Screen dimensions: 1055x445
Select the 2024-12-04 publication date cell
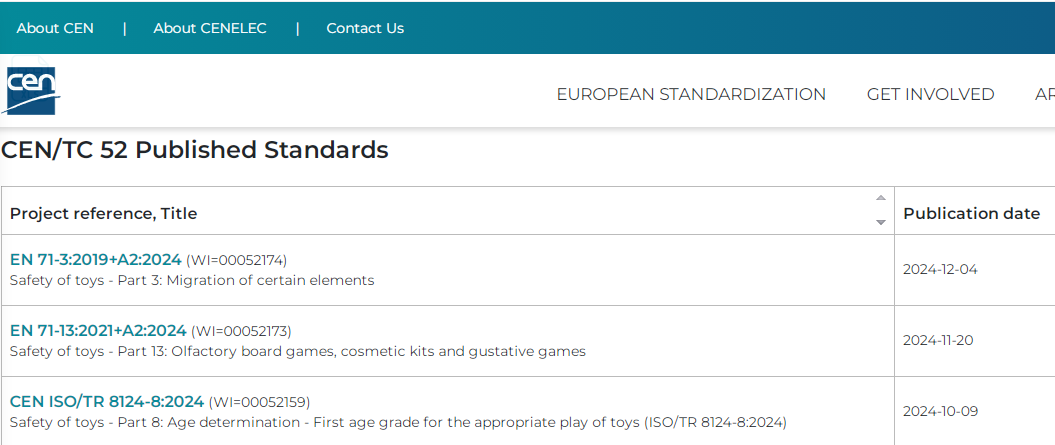(x=940, y=269)
